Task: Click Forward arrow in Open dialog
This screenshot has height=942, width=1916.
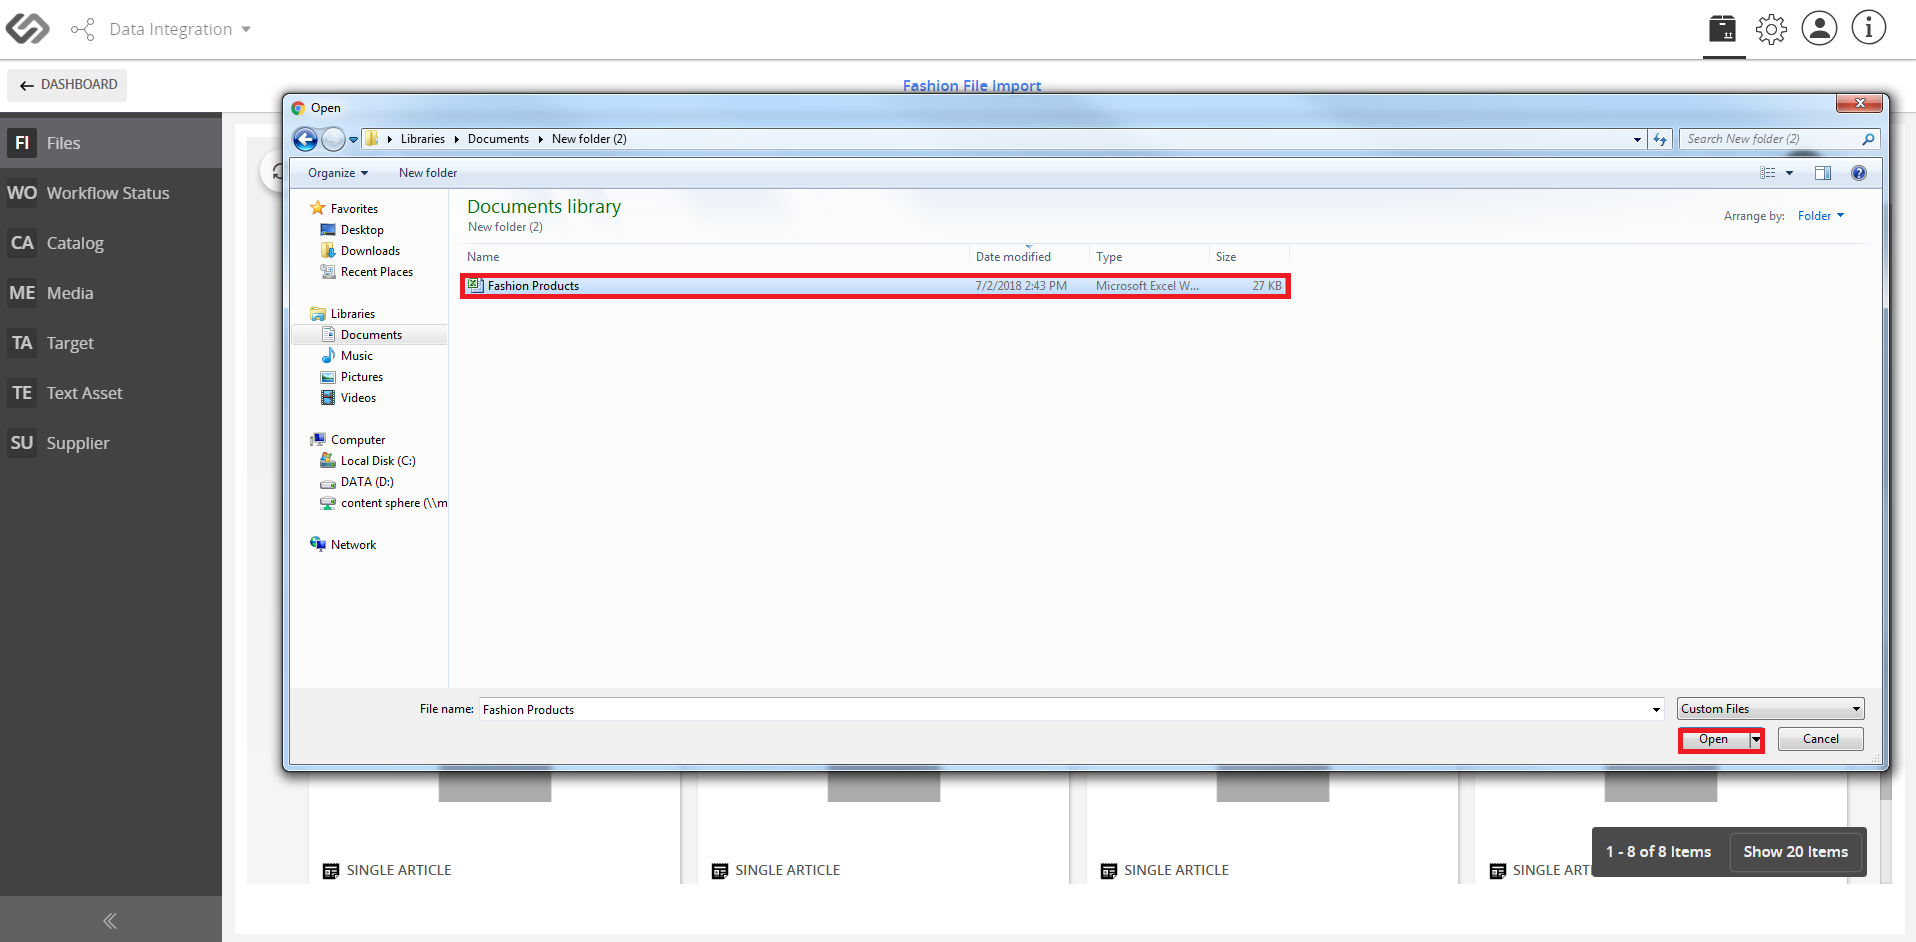Action: (x=333, y=140)
